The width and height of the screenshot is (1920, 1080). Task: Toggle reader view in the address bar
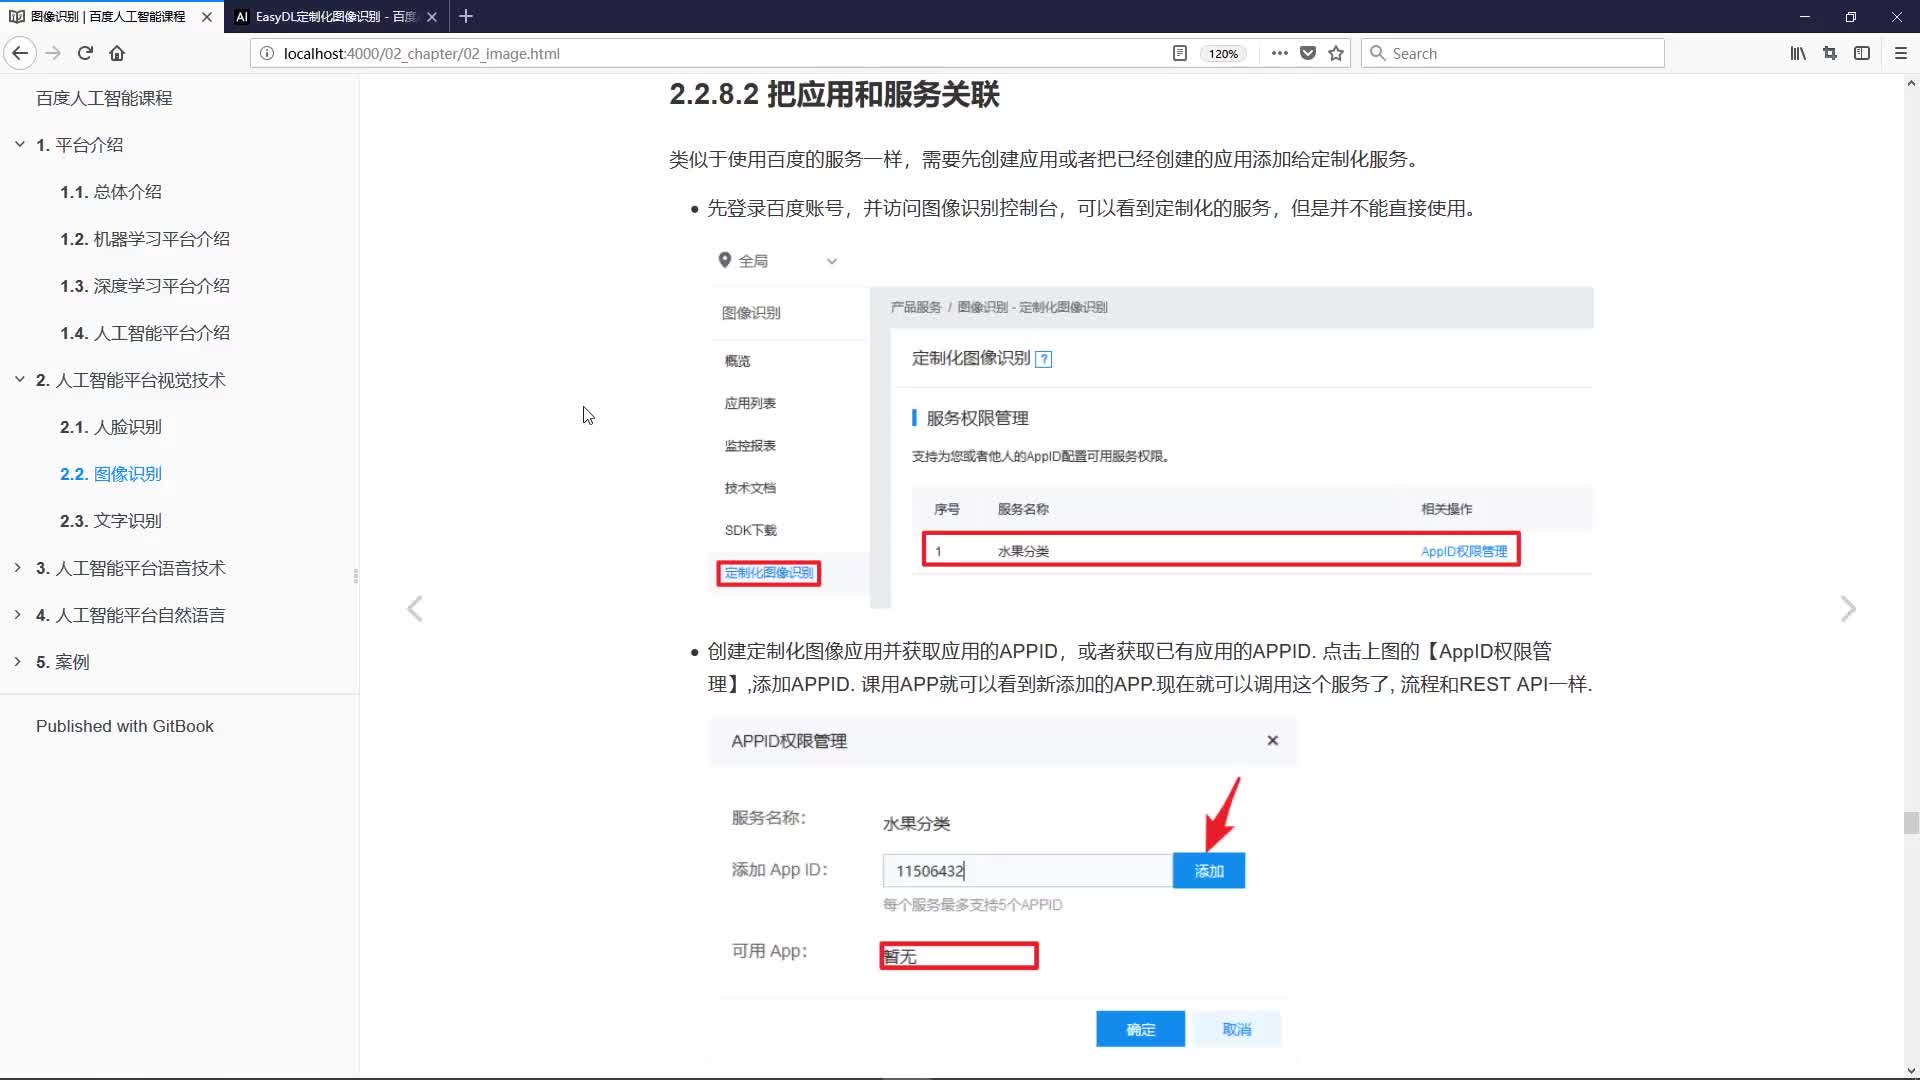1180,53
